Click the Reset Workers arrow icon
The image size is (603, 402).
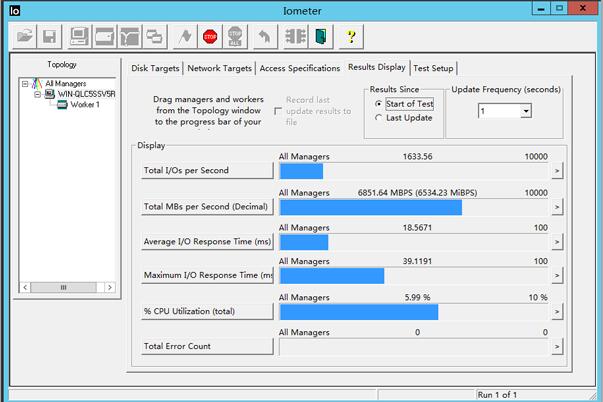[264, 37]
